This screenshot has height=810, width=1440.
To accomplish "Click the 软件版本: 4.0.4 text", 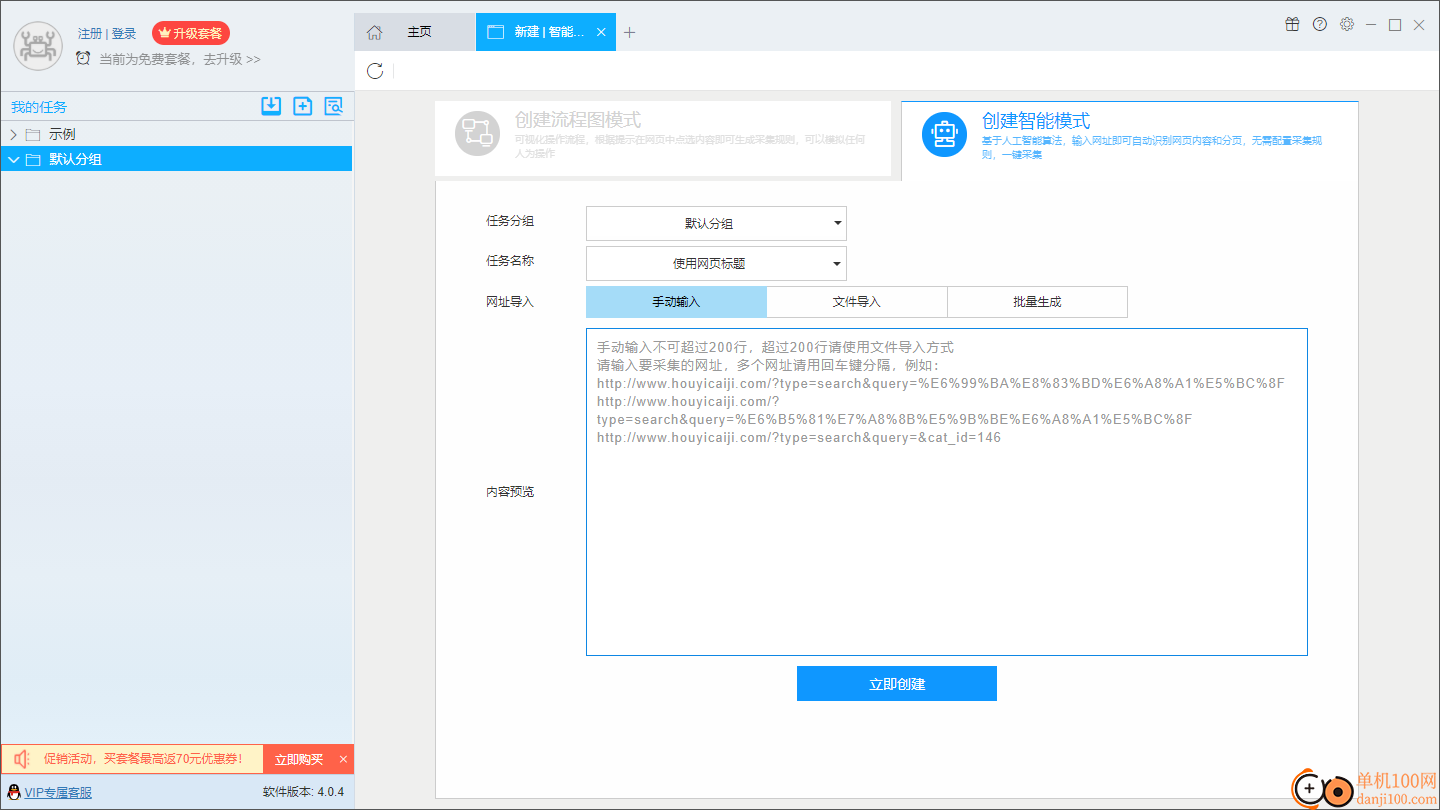I will click(x=303, y=792).
